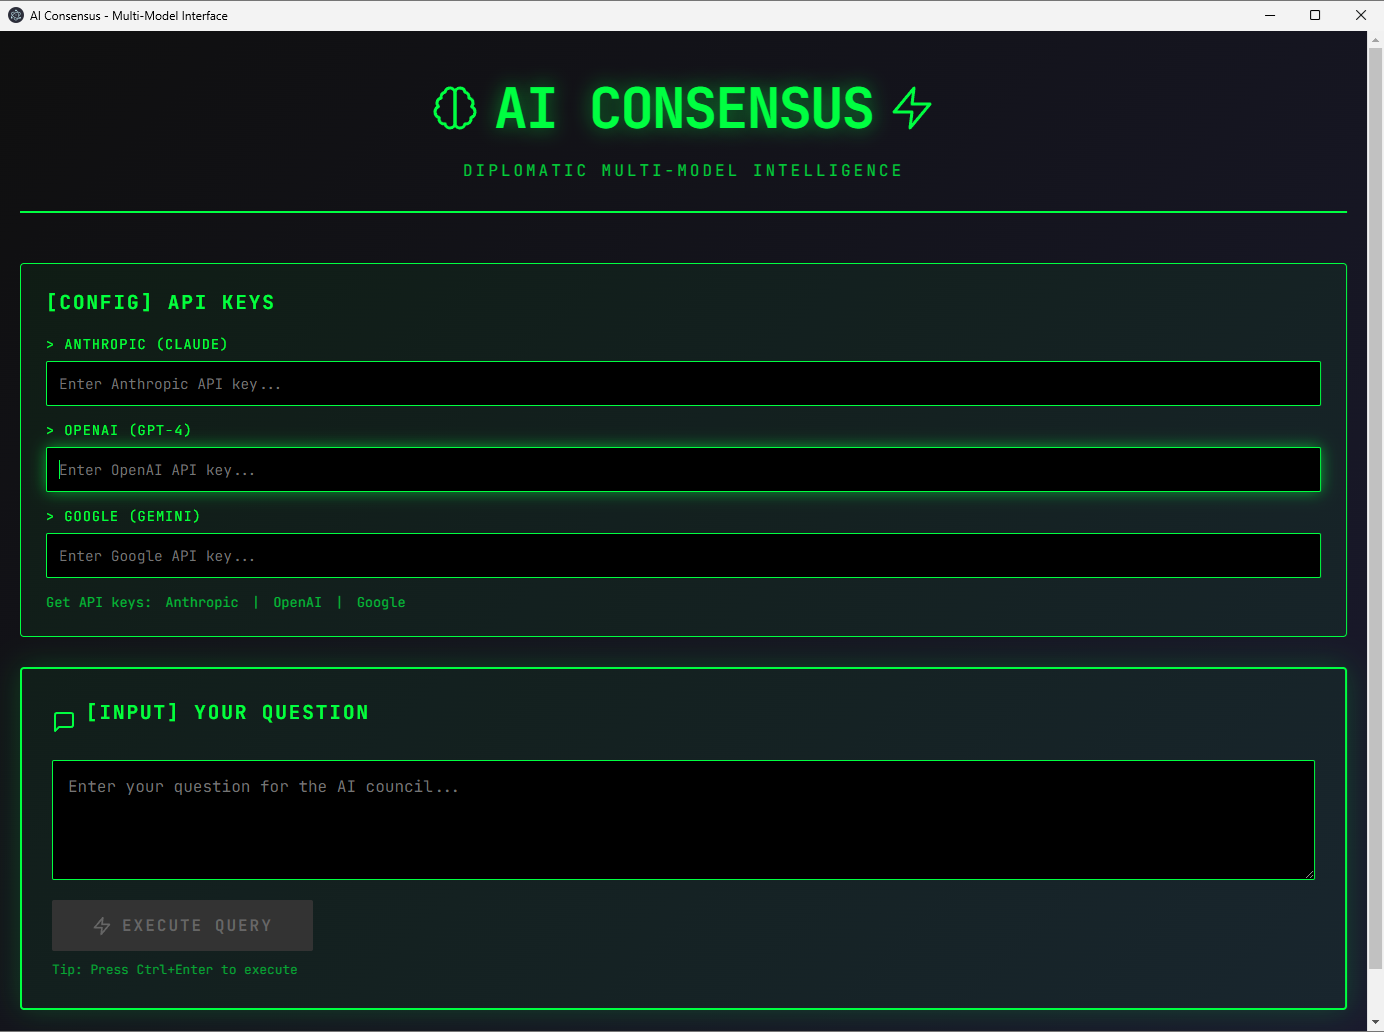
Task: Click the scrollbar up arrow
Action: (1376, 38)
